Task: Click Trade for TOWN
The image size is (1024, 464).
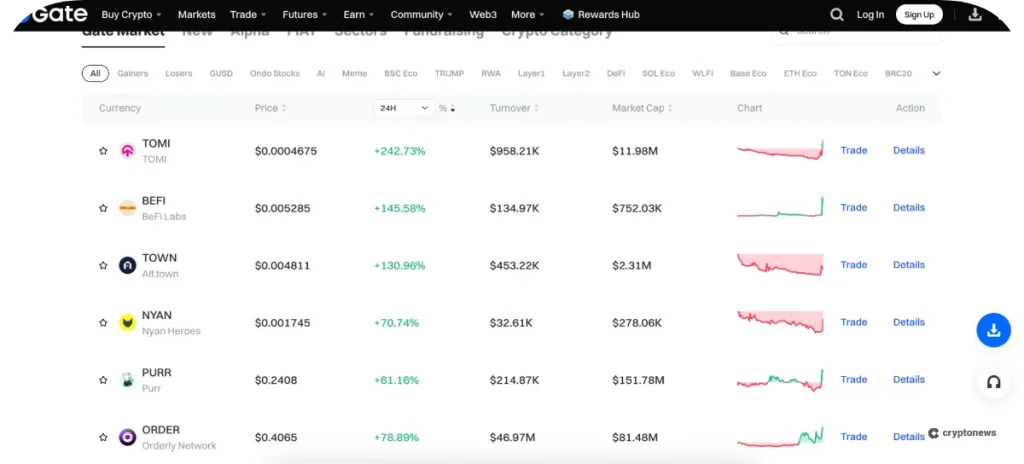Action: pos(854,265)
